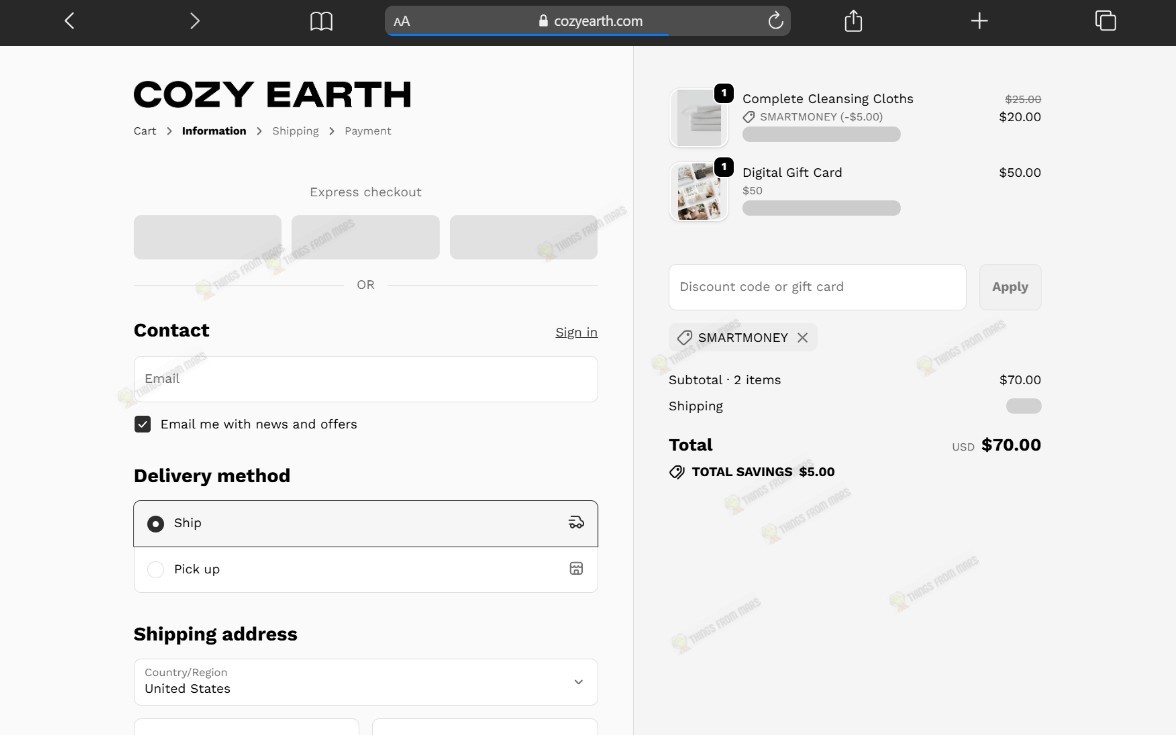Open the Safari bookmarks book icon
This screenshot has height=735, width=1176.
(x=321, y=21)
